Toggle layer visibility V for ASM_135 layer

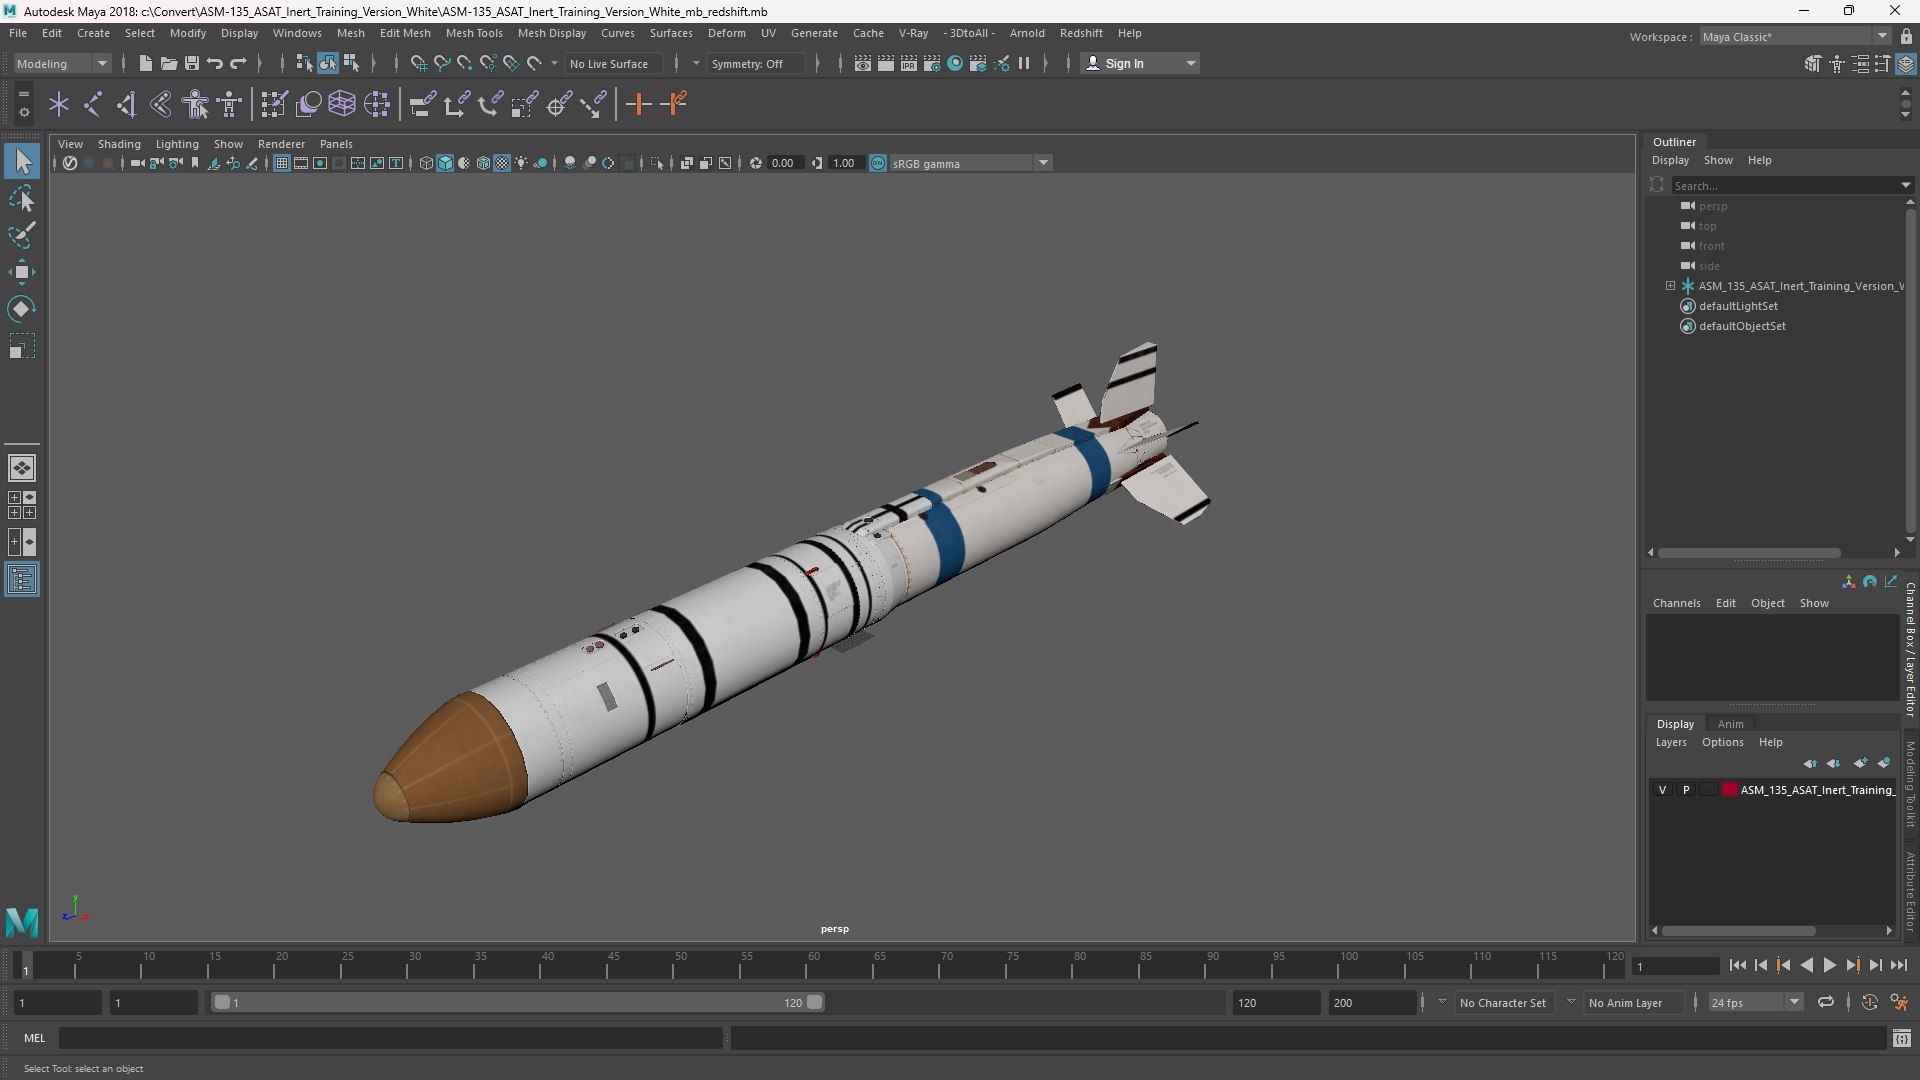[1662, 790]
